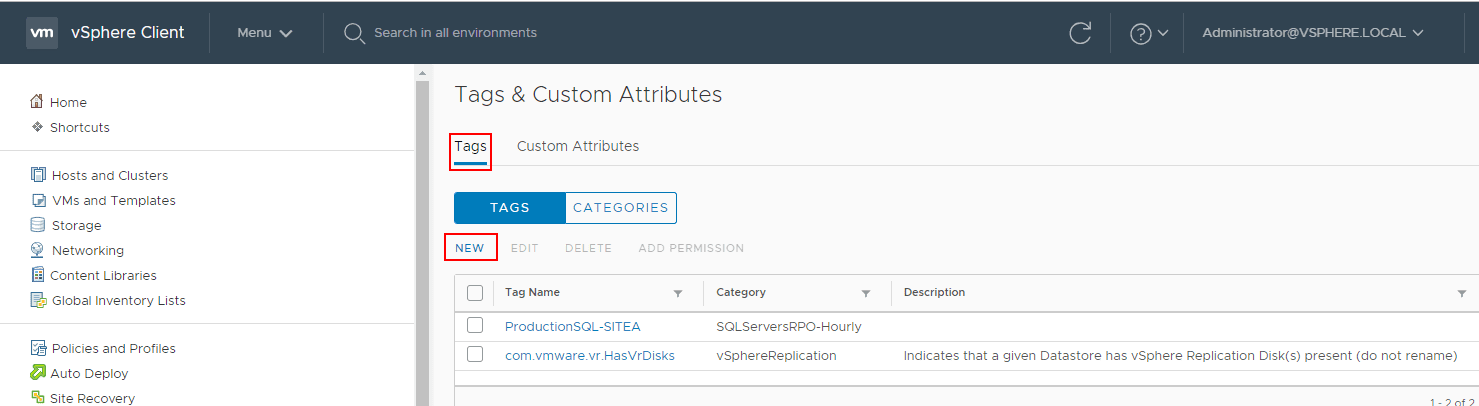The height and width of the screenshot is (406, 1479).
Task: Check the ProductionSQL-SITEA row checkbox
Action: coord(475,325)
